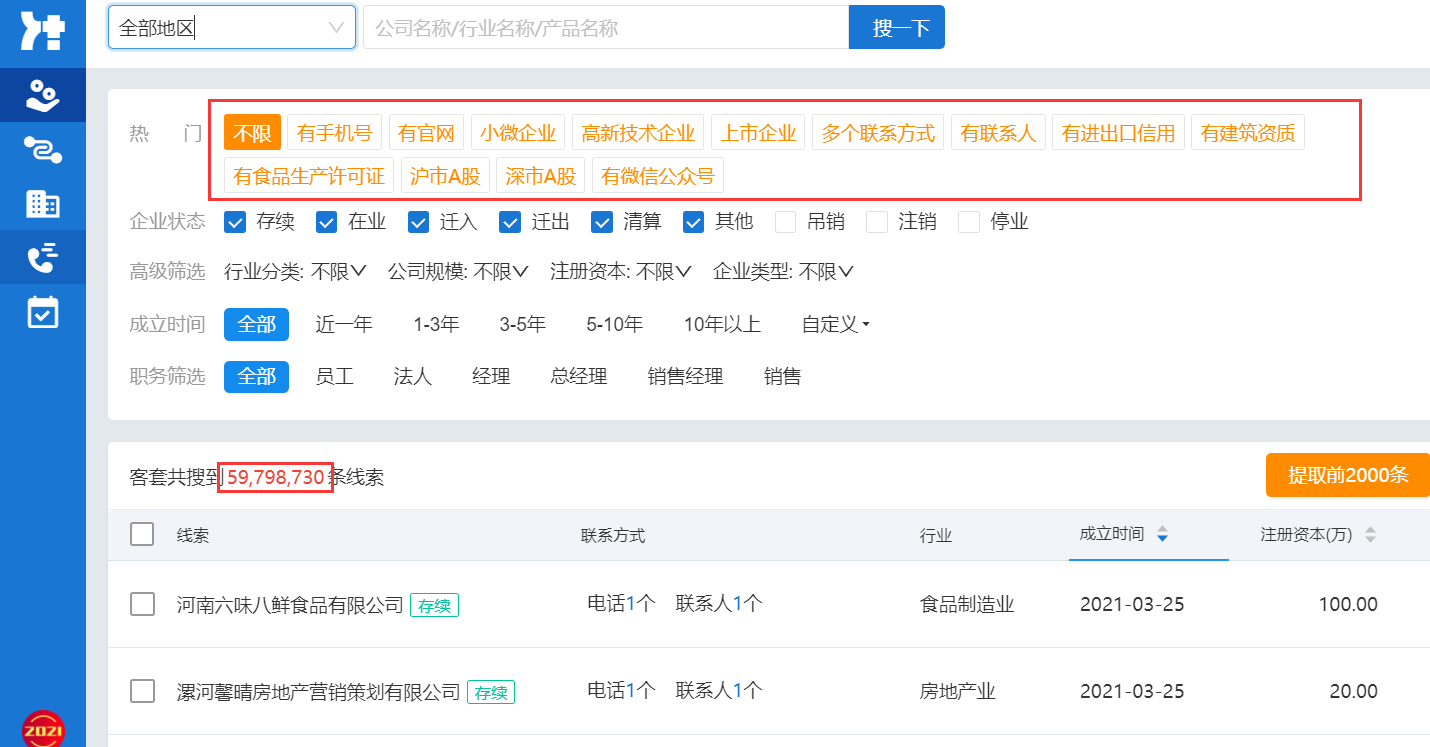Click the 提取前2000条 button
1430x747 pixels.
(1347, 475)
